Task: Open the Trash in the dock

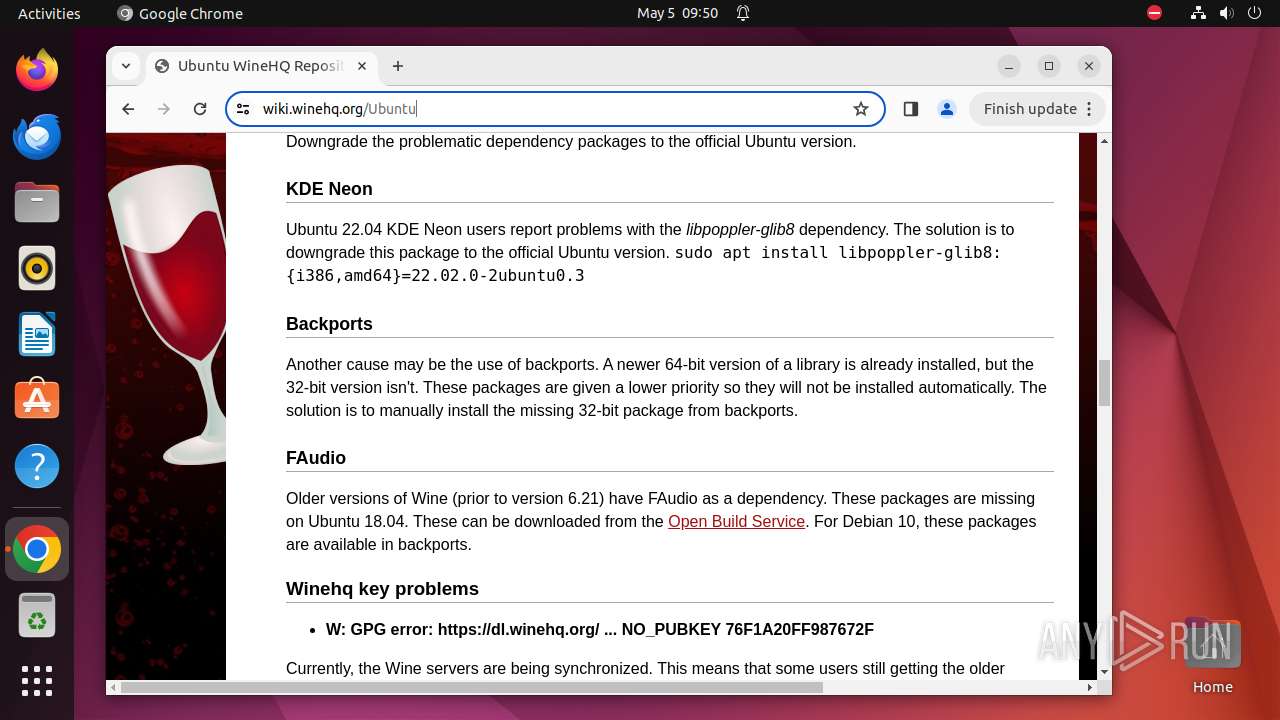Action: (x=37, y=617)
